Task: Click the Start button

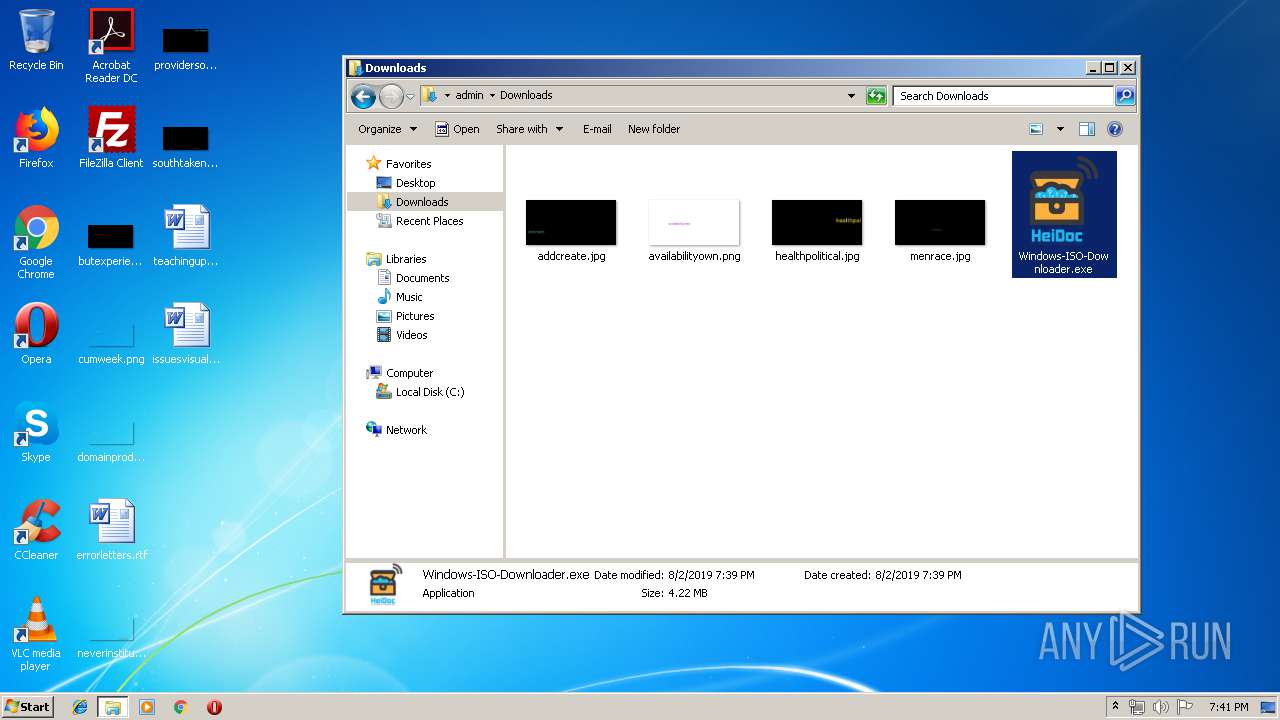Action: [27, 707]
